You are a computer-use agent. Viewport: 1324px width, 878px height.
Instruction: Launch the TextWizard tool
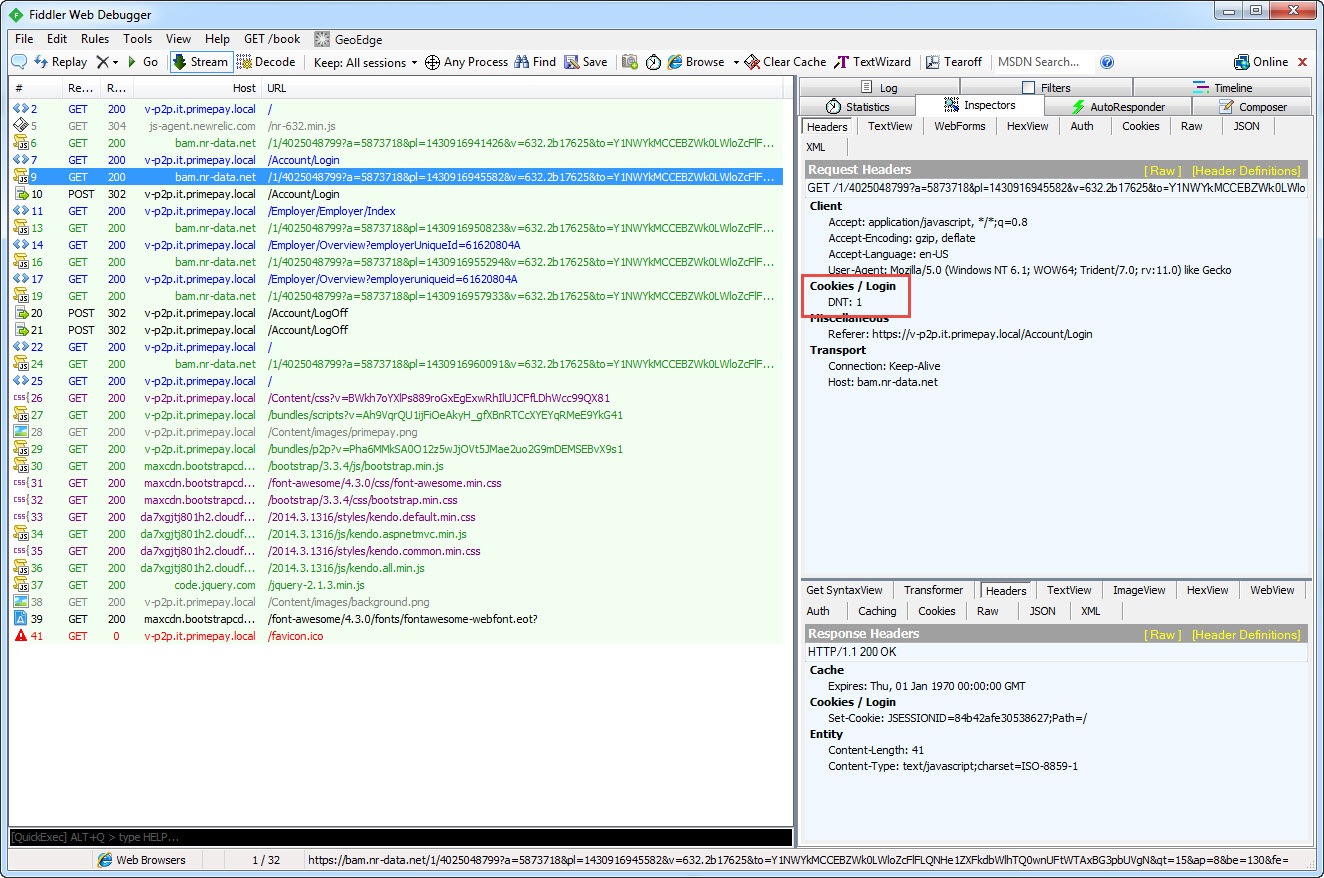click(873, 62)
